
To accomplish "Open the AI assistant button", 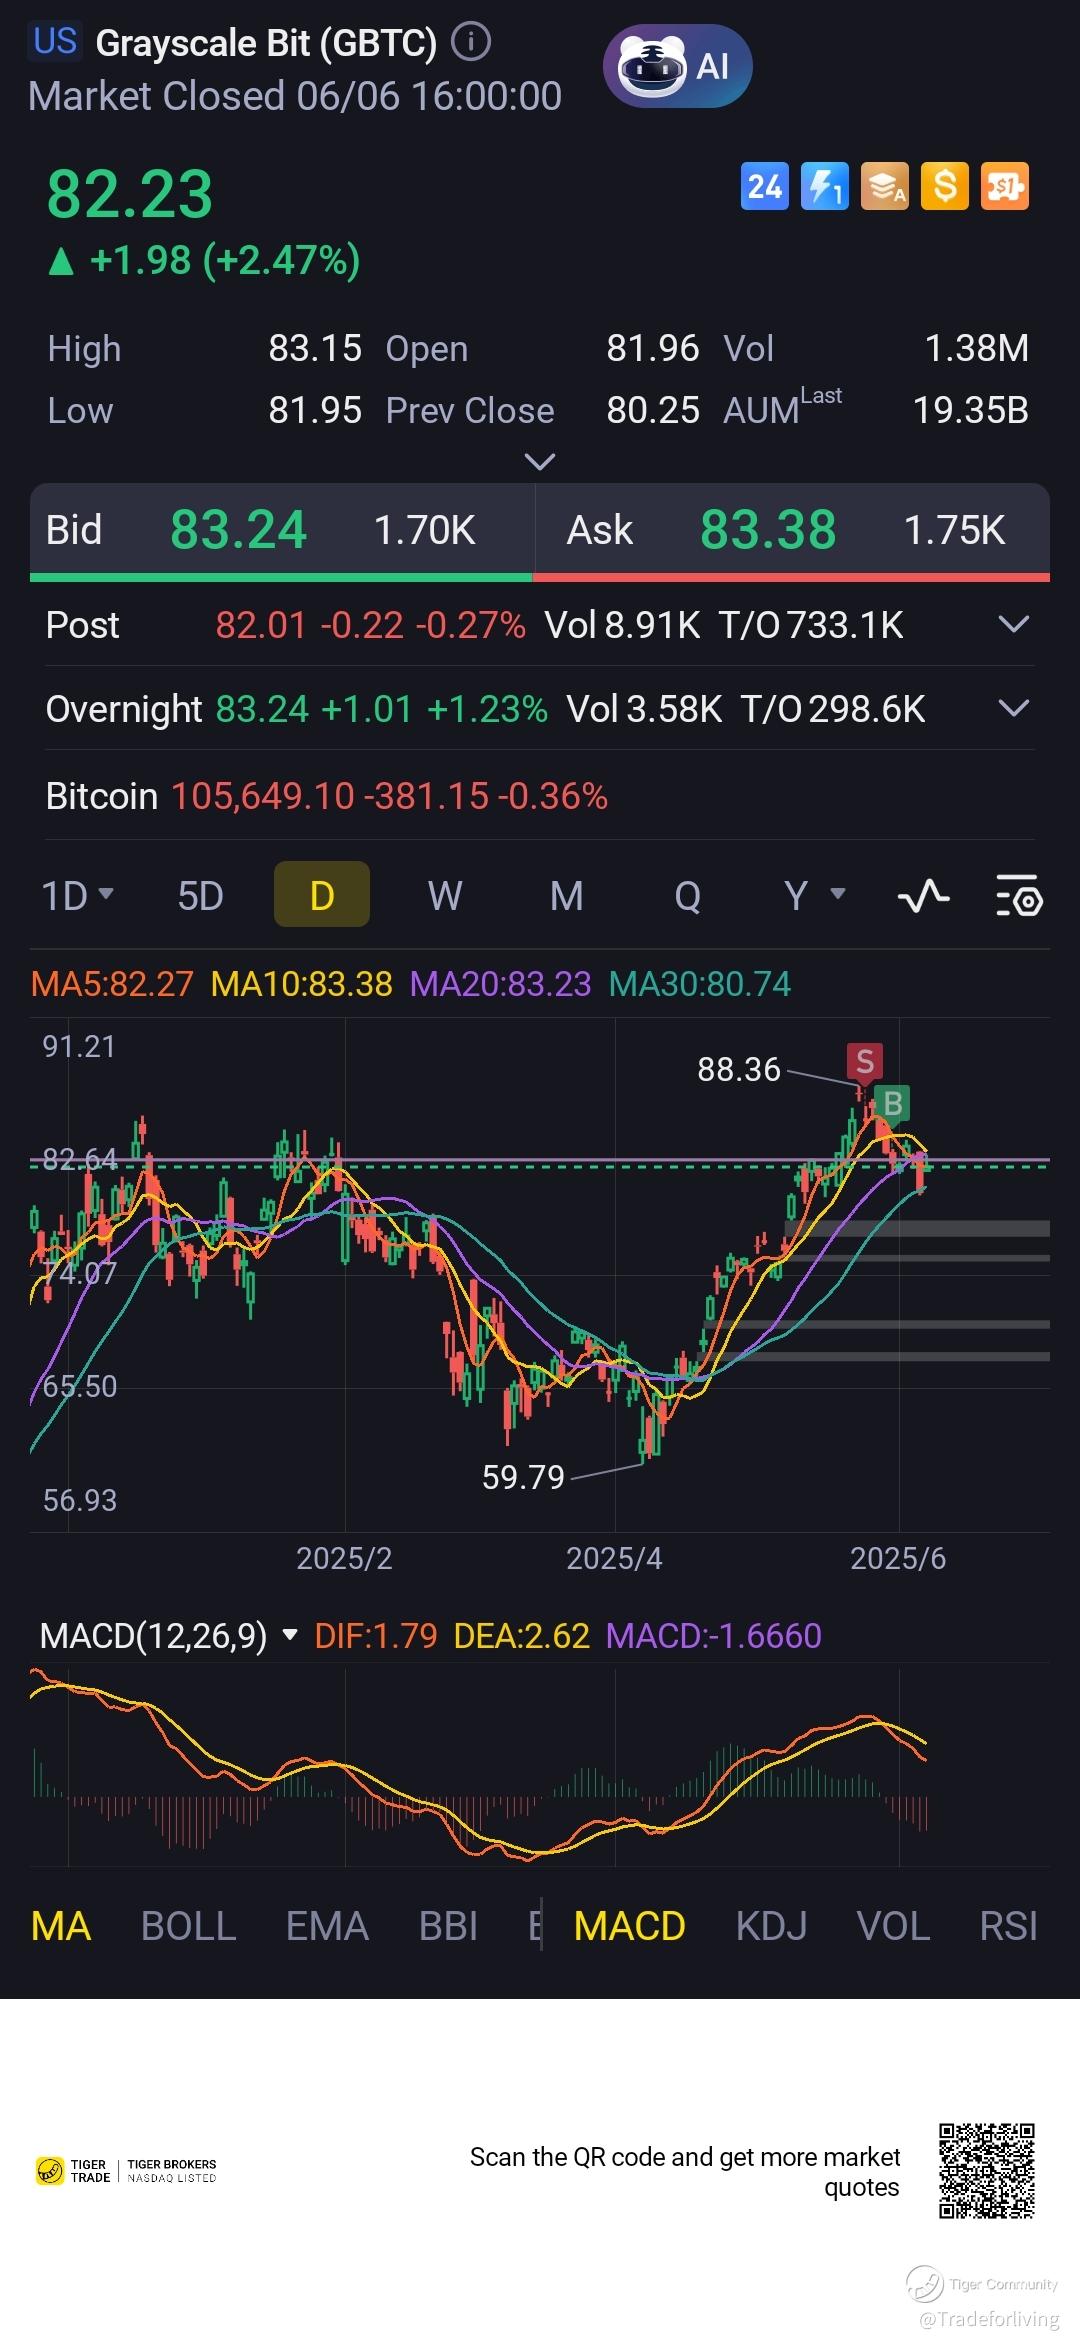I will (677, 66).
